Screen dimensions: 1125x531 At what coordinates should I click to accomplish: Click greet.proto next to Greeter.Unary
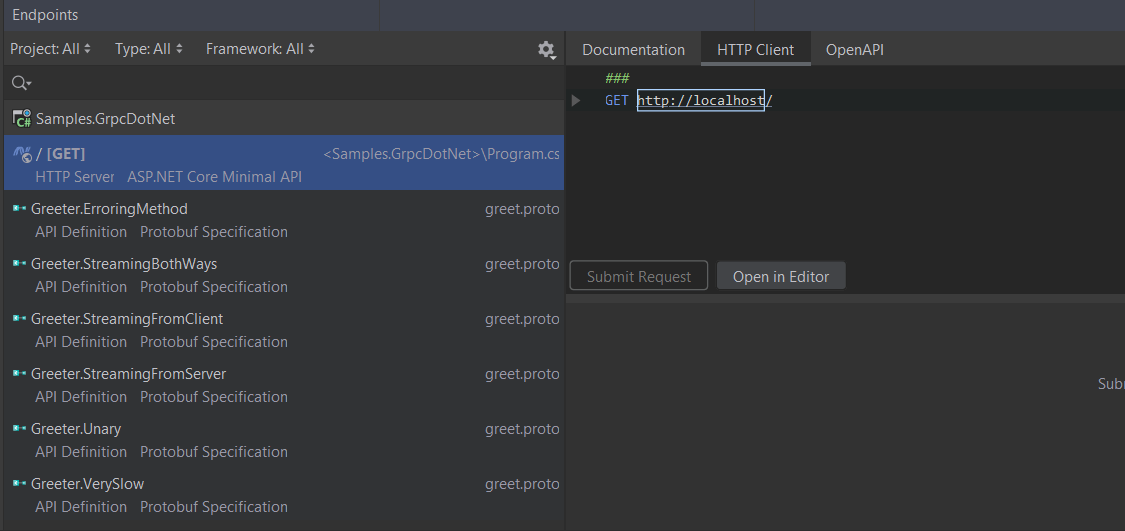pyautogui.click(x=522, y=428)
